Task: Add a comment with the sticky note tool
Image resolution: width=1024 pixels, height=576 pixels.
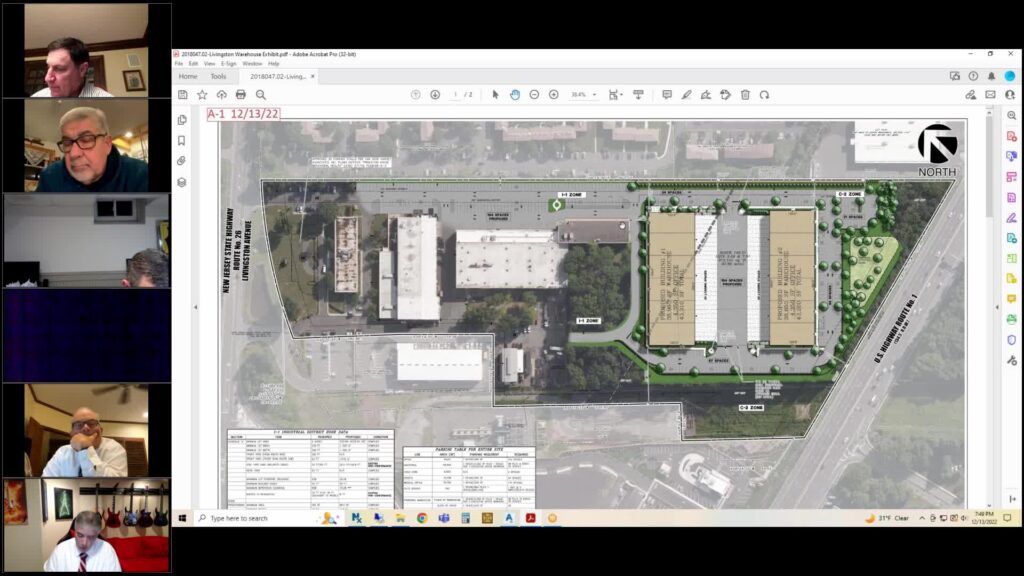Action: coord(667,95)
